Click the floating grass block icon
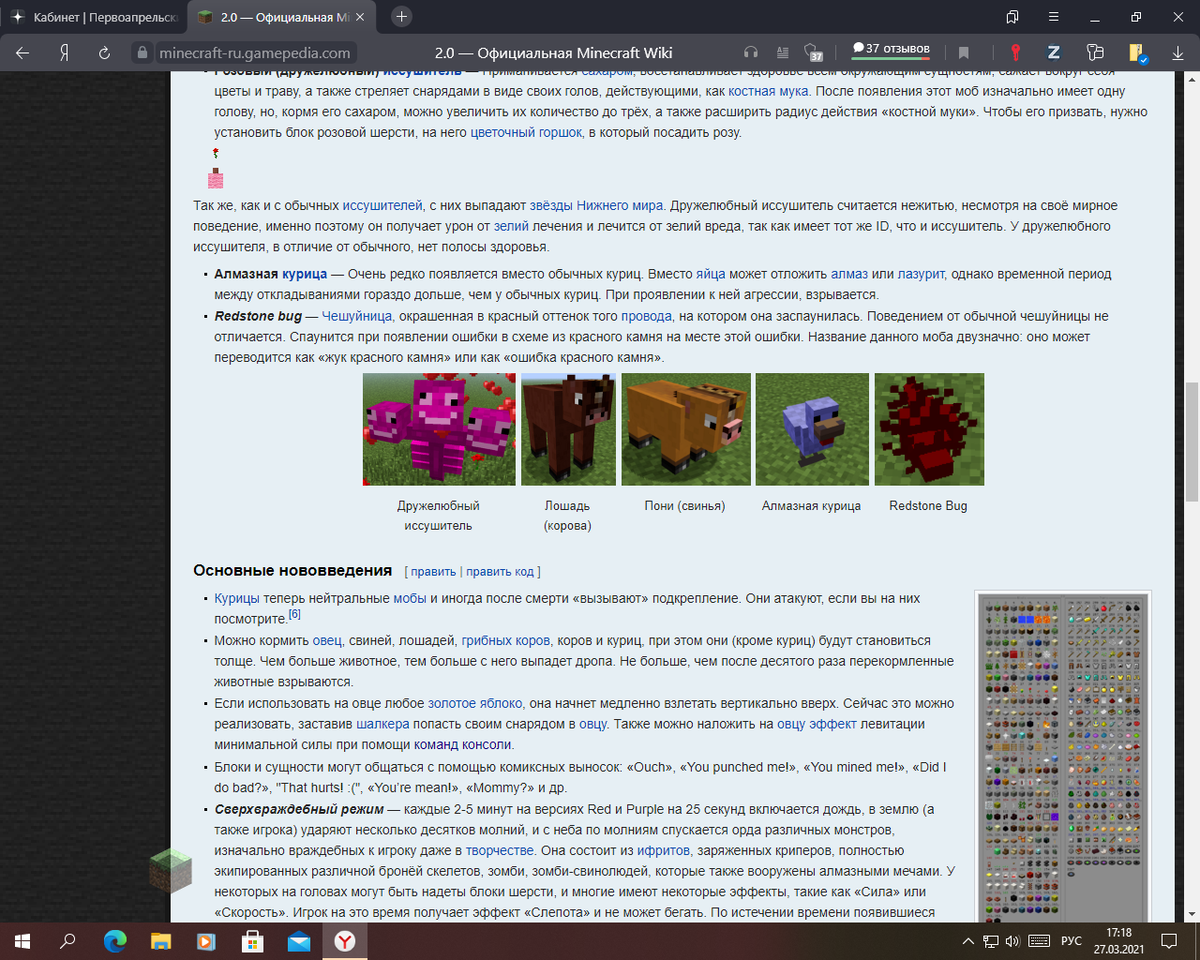This screenshot has height=960, width=1200. pyautogui.click(x=170, y=872)
